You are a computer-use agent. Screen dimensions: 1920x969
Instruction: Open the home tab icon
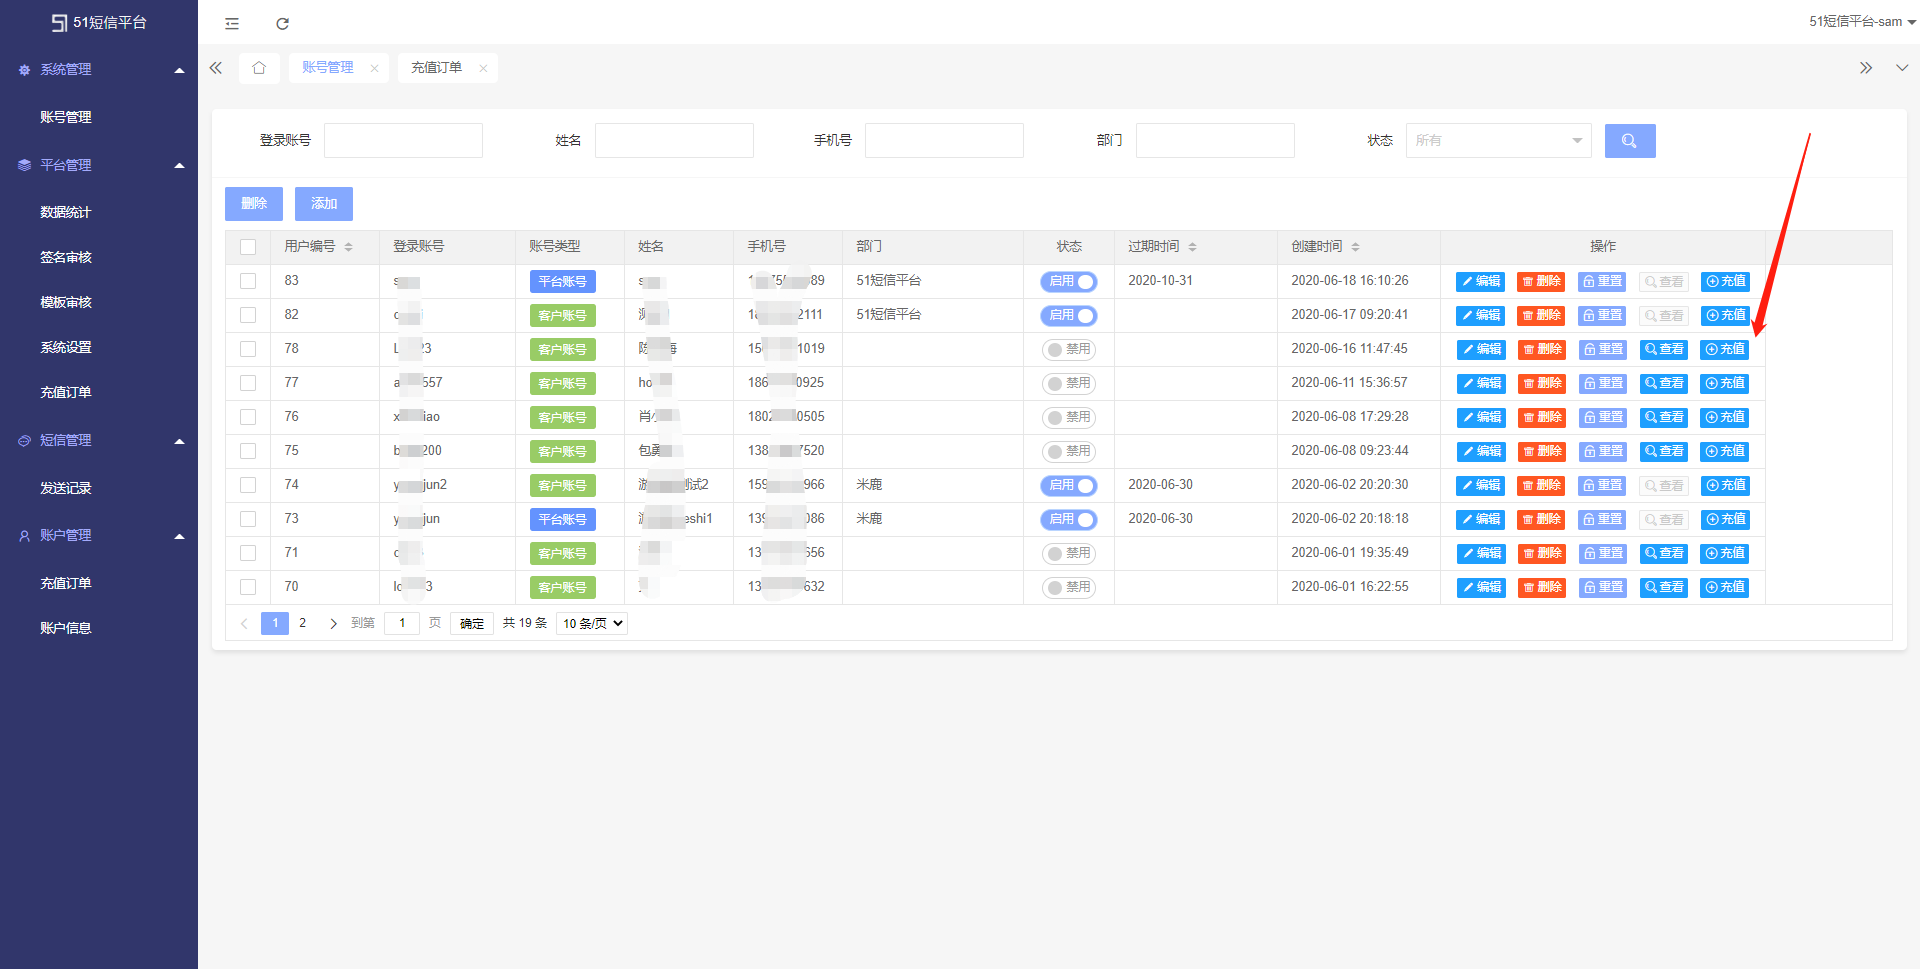click(259, 68)
